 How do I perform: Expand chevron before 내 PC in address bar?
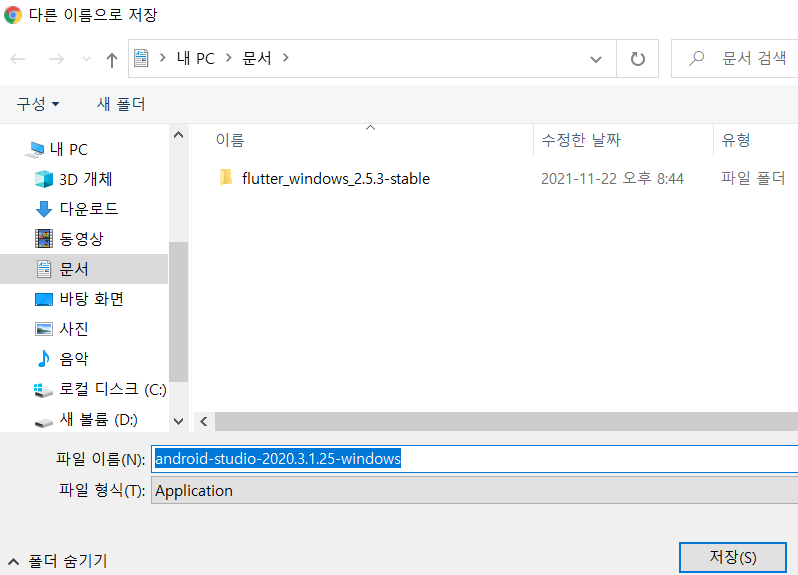(x=162, y=59)
